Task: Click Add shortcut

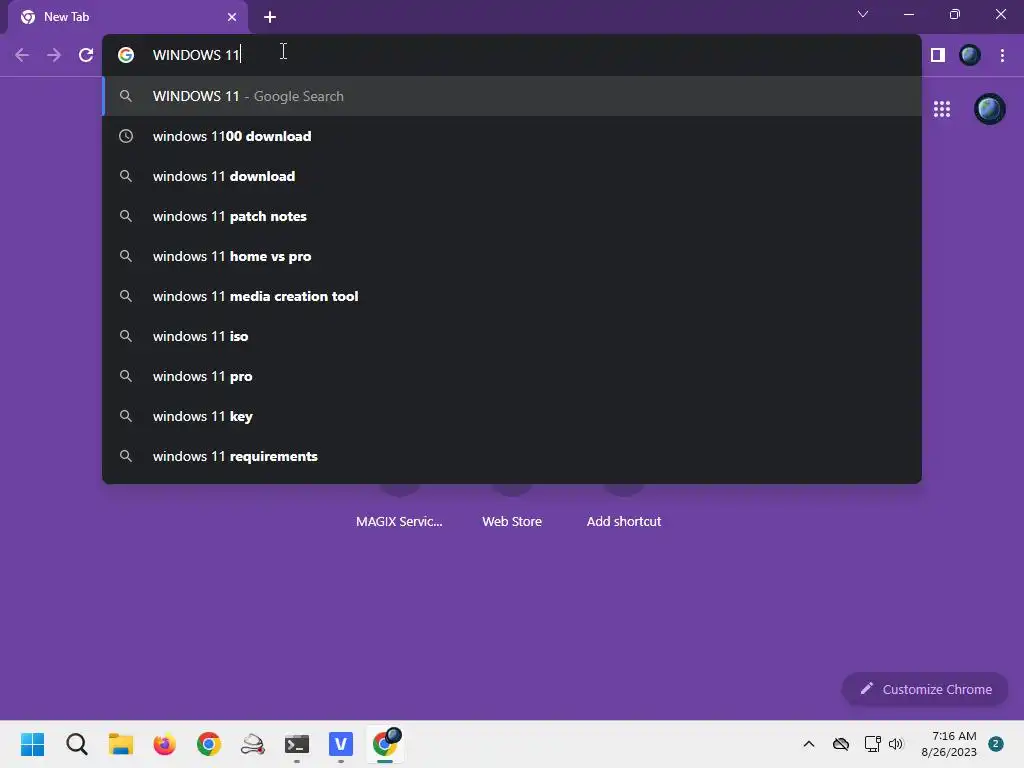Action: tap(624, 521)
